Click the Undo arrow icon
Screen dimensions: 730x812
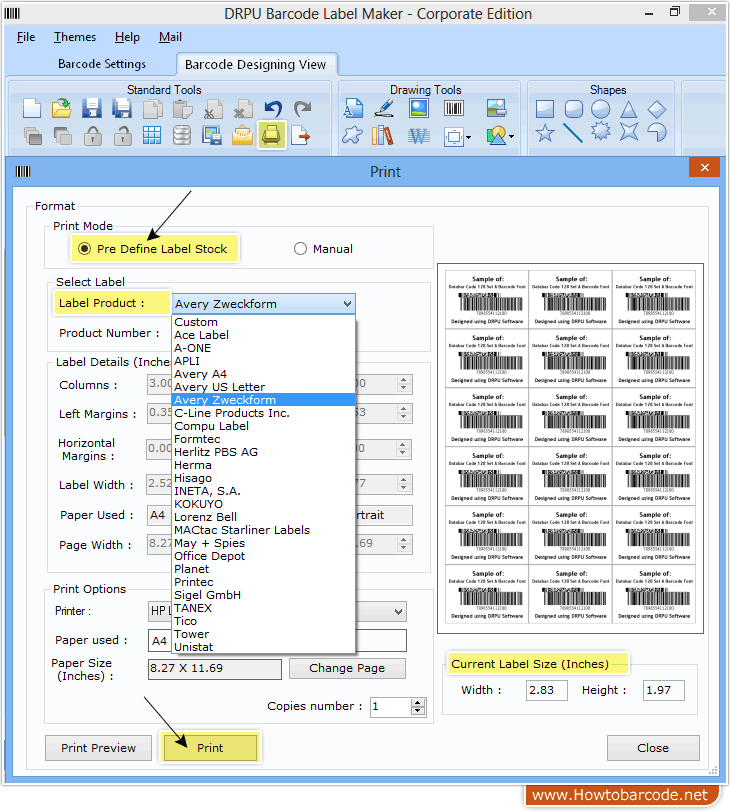(x=272, y=109)
